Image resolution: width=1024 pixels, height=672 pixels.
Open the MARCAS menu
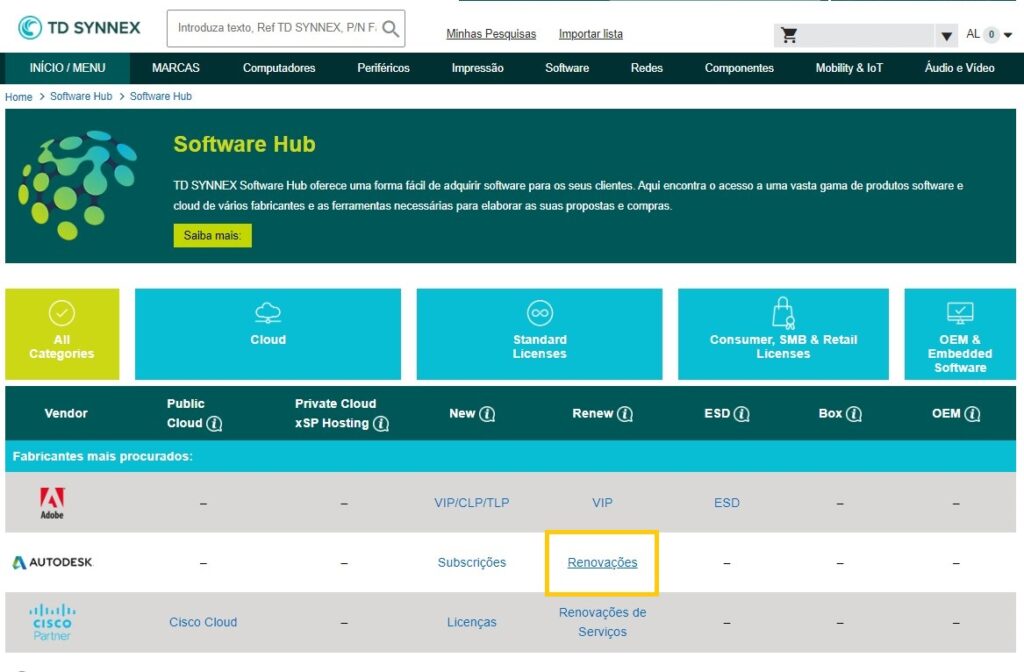click(176, 68)
